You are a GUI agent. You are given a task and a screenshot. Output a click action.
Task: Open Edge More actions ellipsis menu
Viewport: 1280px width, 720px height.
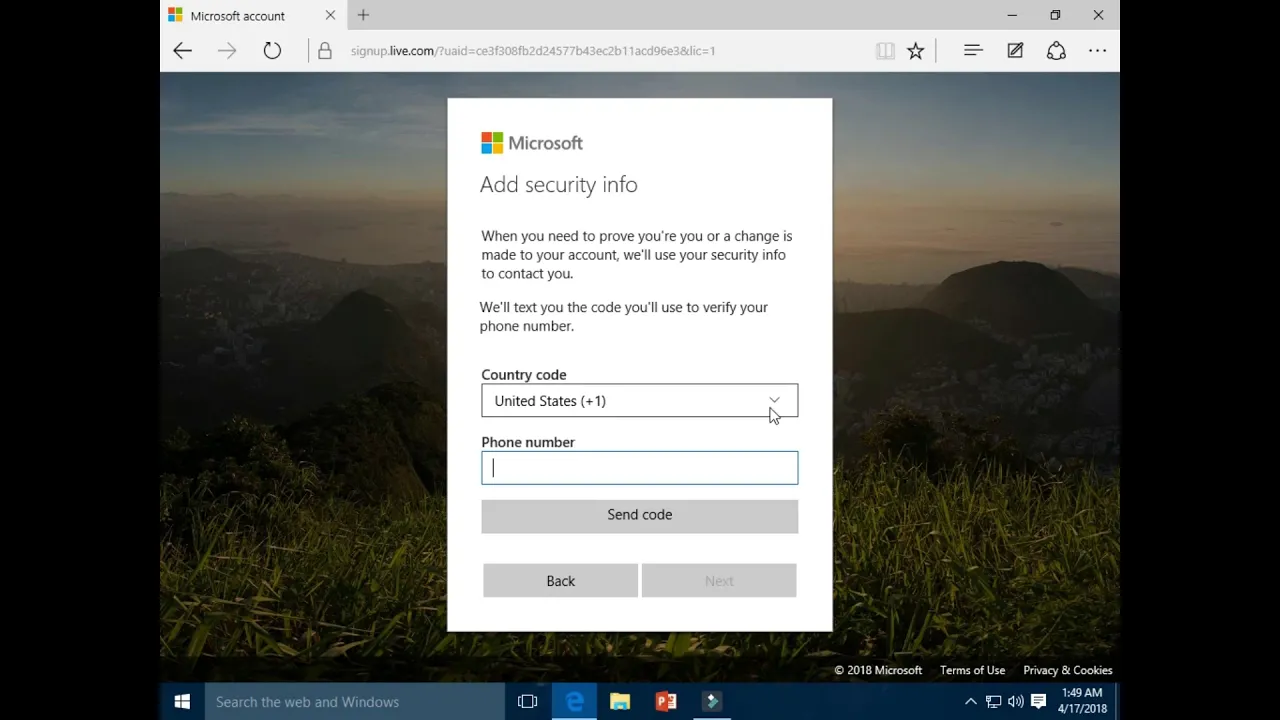[x=1098, y=51]
